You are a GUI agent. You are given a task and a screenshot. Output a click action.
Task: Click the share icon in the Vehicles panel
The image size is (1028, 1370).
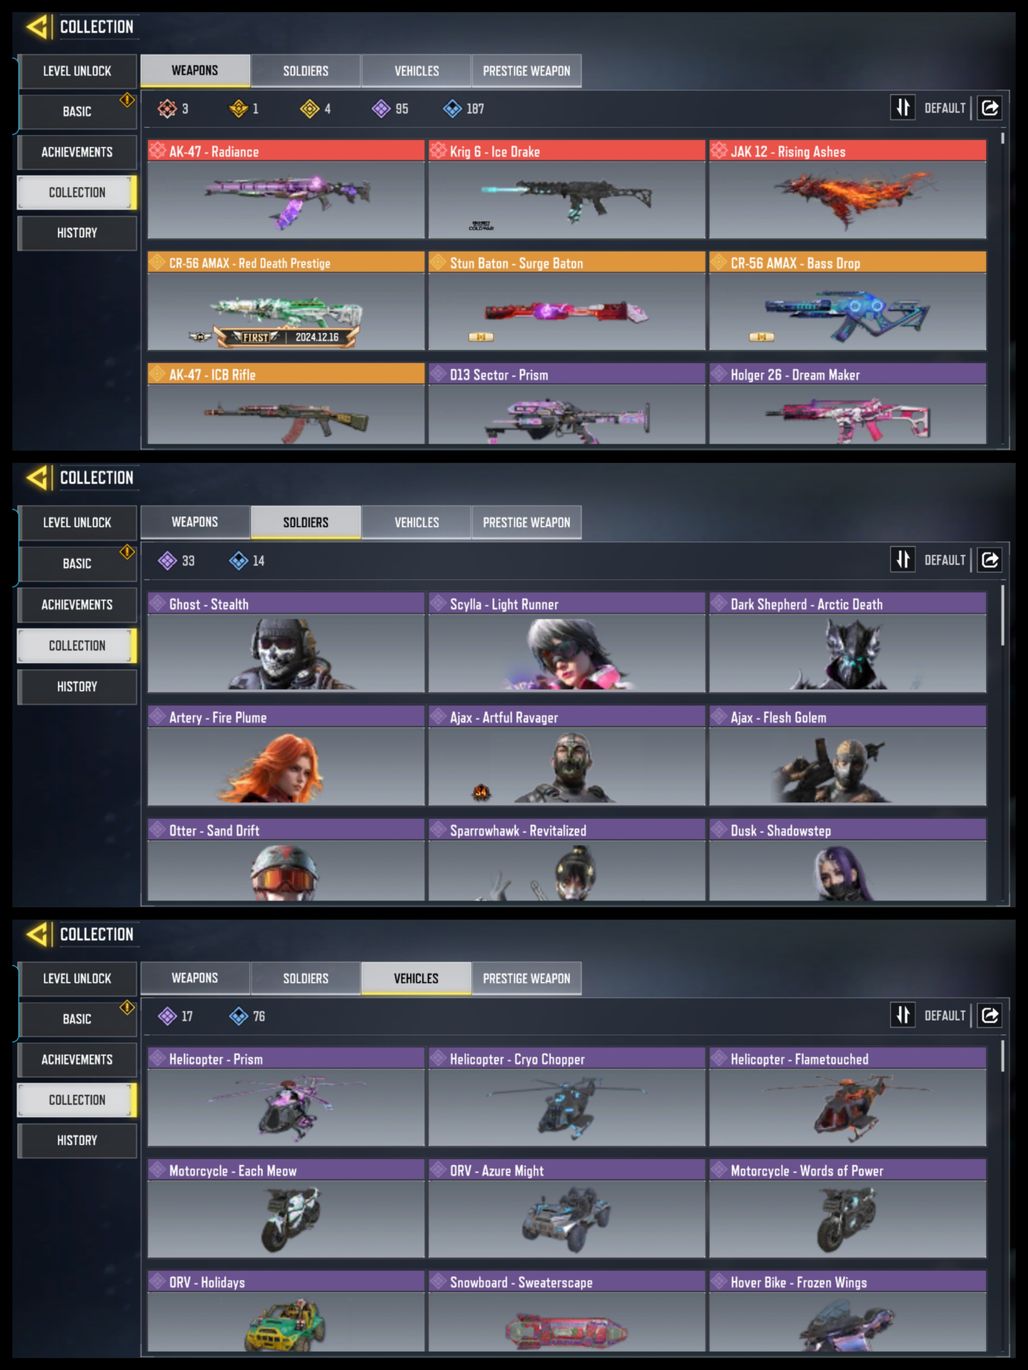coord(990,1015)
